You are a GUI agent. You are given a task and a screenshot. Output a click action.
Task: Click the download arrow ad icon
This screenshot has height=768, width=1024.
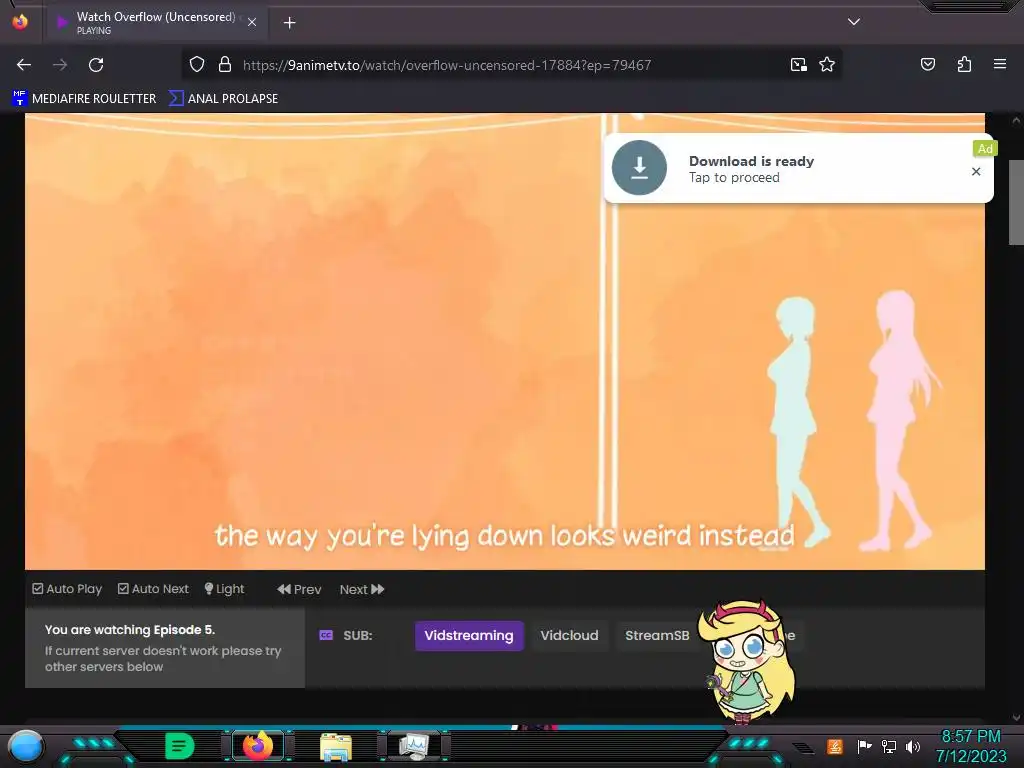[639, 168]
